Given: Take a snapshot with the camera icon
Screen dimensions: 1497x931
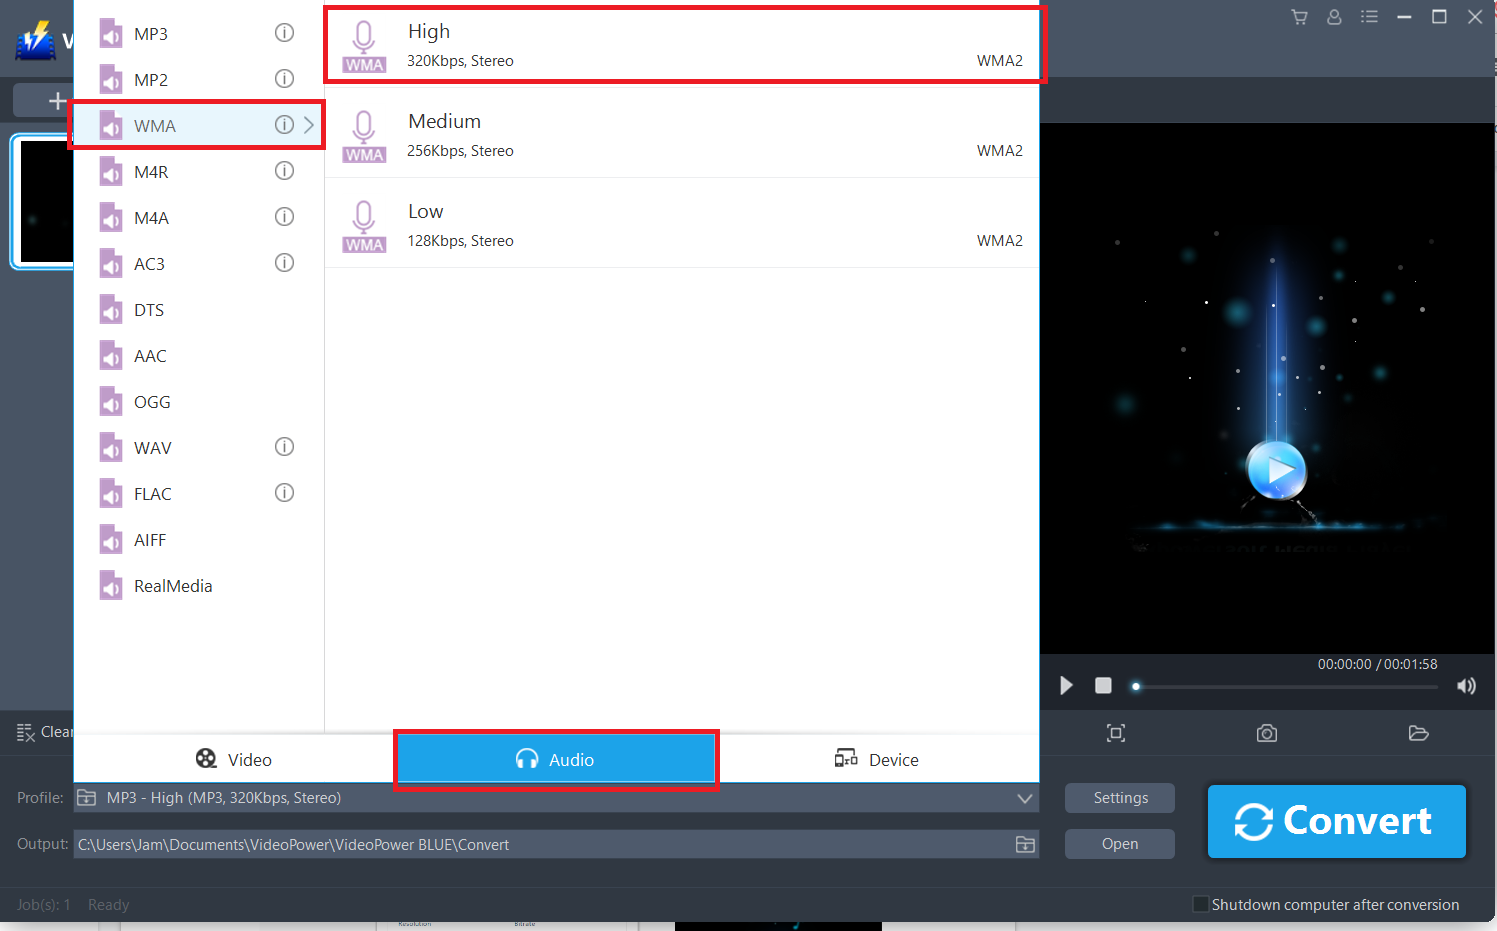Looking at the screenshot, I should [1266, 733].
